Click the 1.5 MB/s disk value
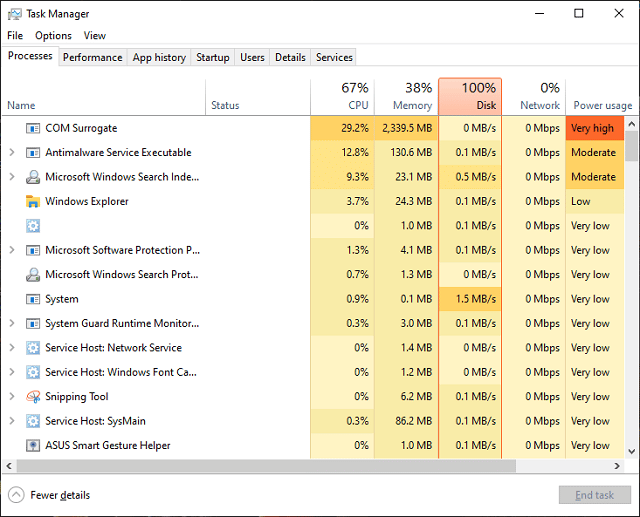Screen dimensions: 640x517 (476, 299)
